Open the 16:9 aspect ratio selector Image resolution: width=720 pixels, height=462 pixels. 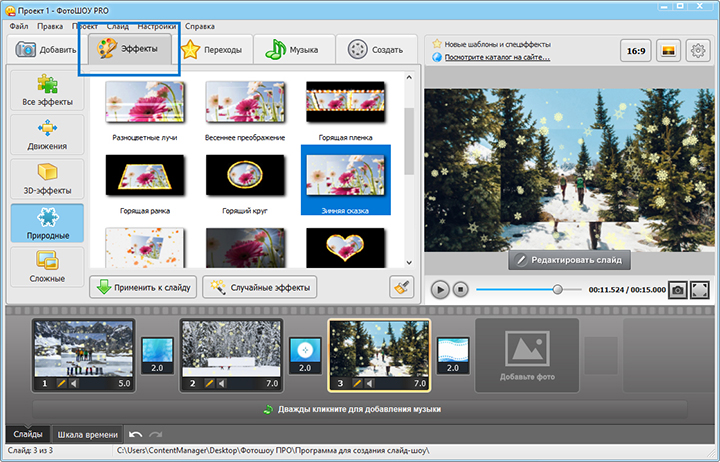(635, 49)
